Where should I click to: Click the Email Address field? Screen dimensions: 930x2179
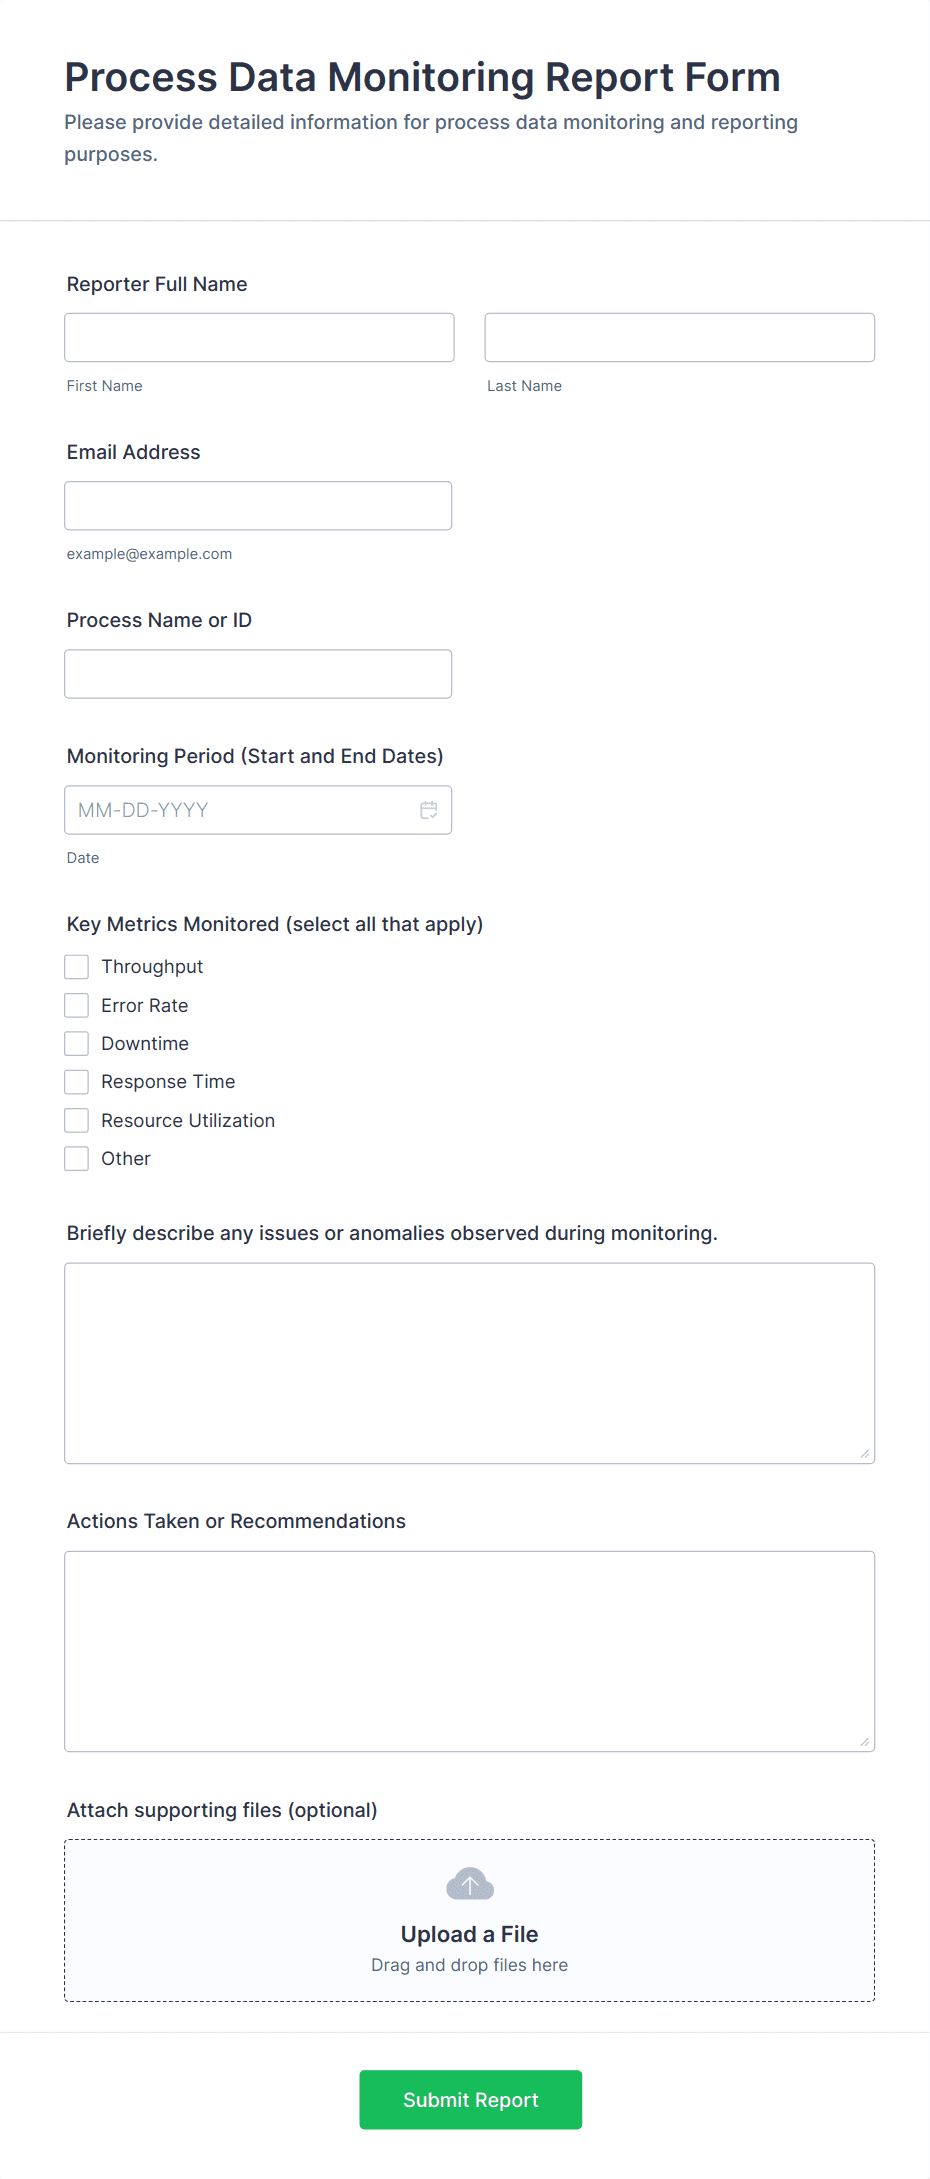[x=258, y=505]
